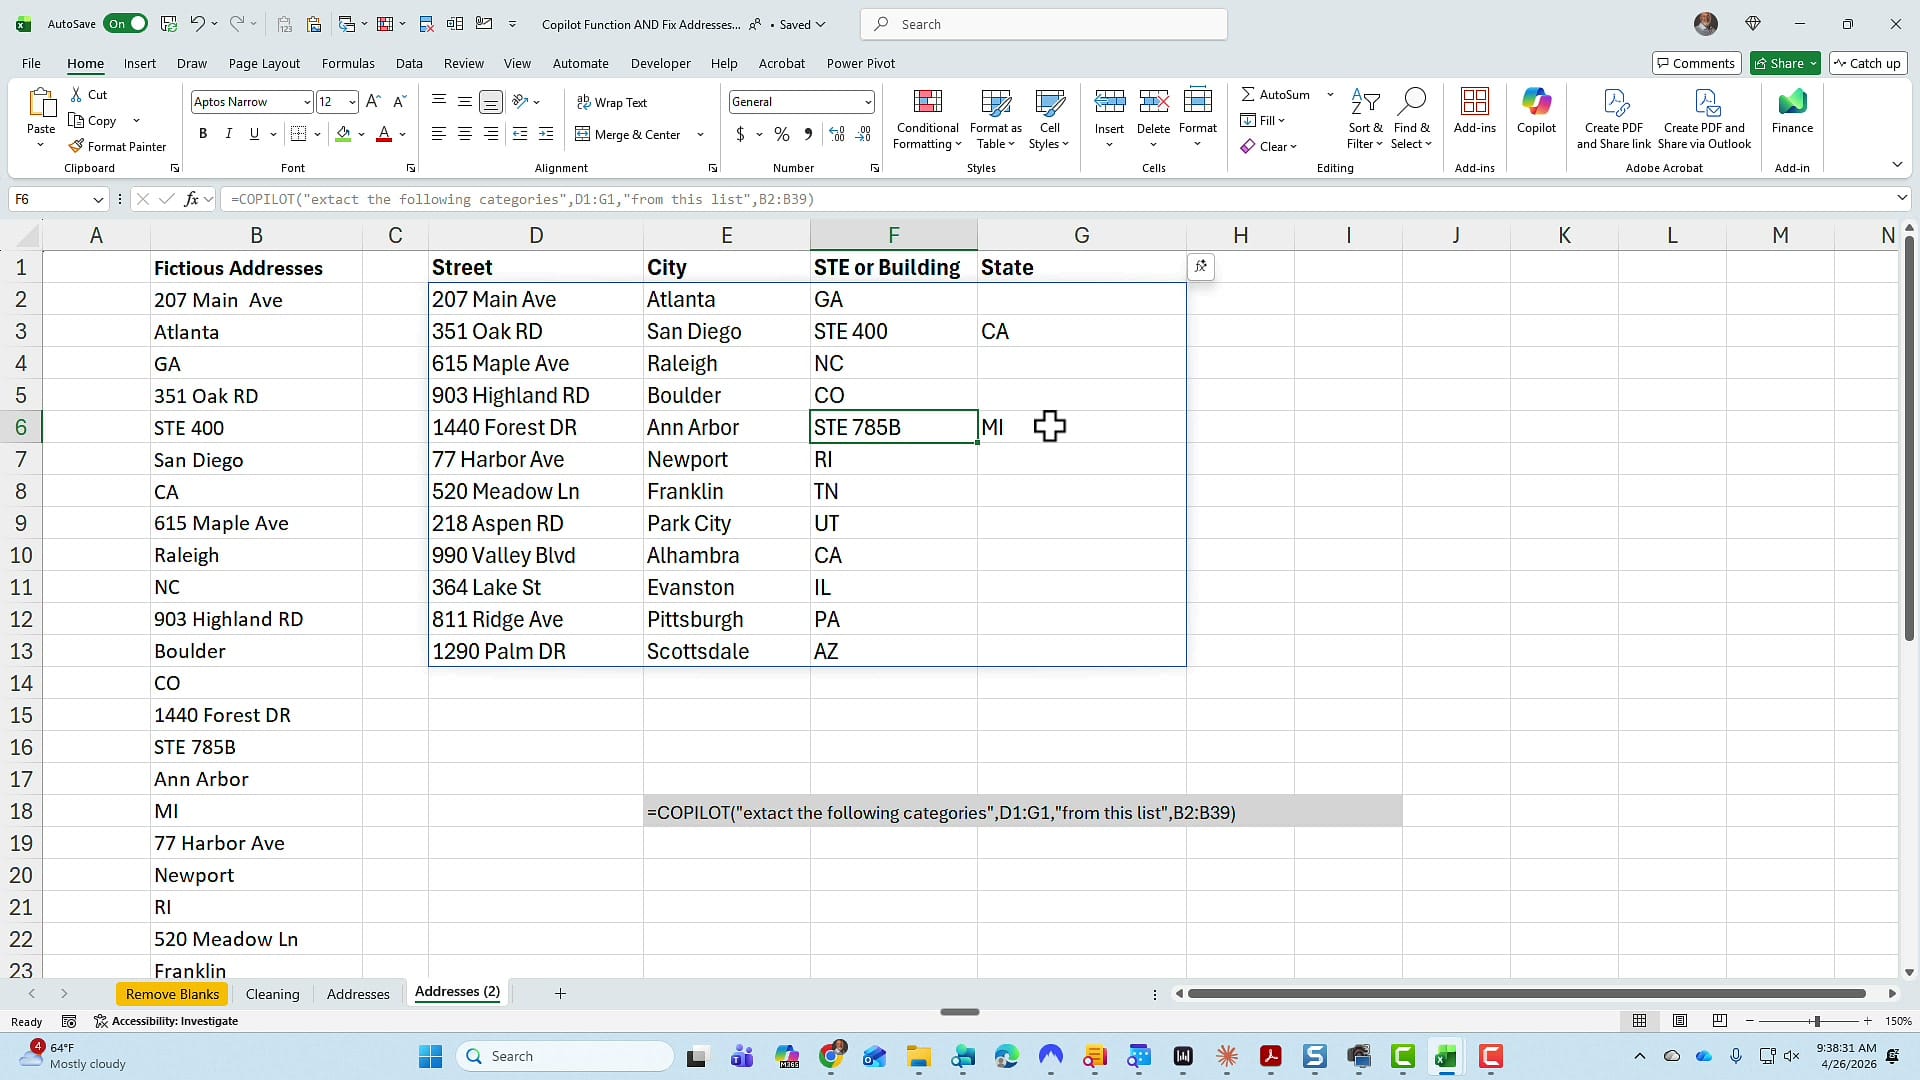Toggle italic formatting
This screenshot has height=1080, width=1920.
click(228, 133)
